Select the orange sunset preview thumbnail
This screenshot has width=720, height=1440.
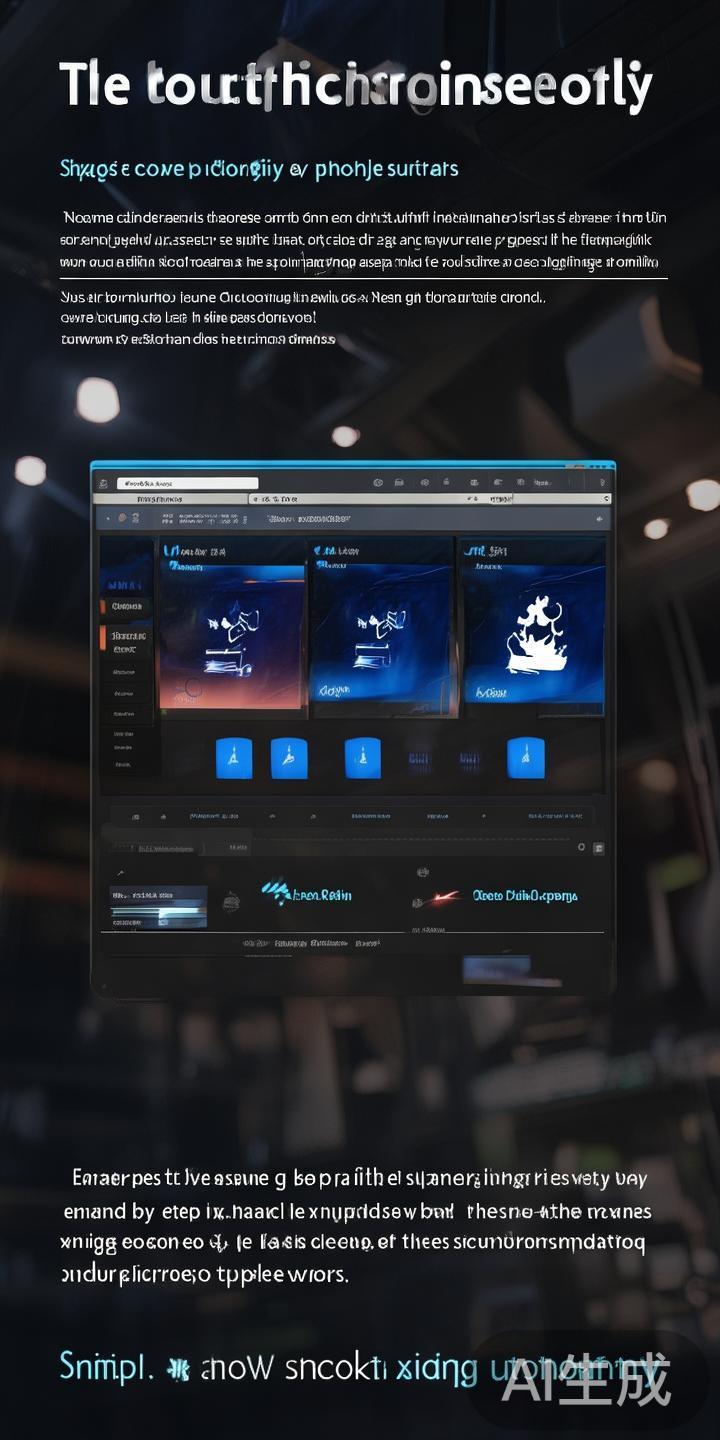coord(232,636)
